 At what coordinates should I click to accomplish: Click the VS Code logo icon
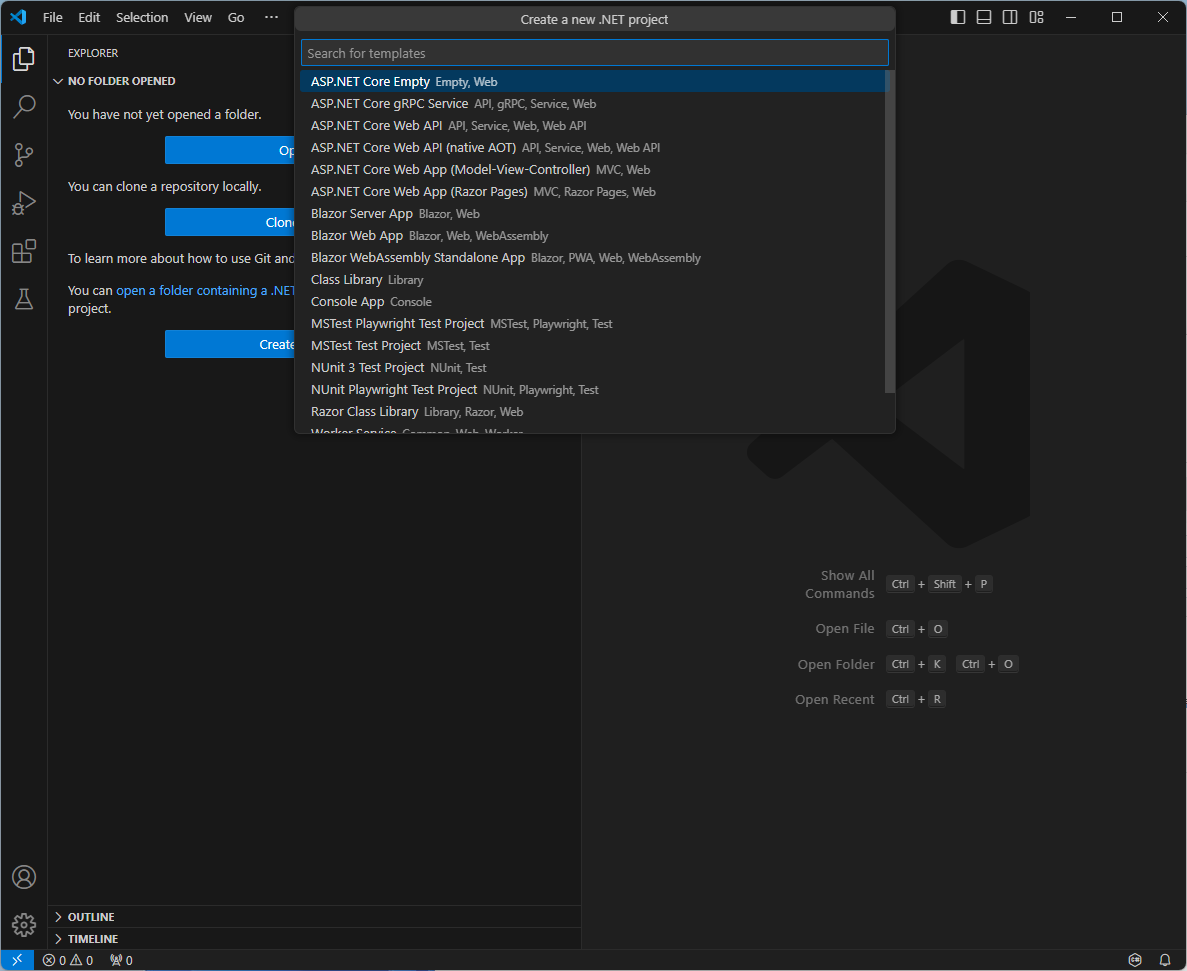[x=18, y=17]
